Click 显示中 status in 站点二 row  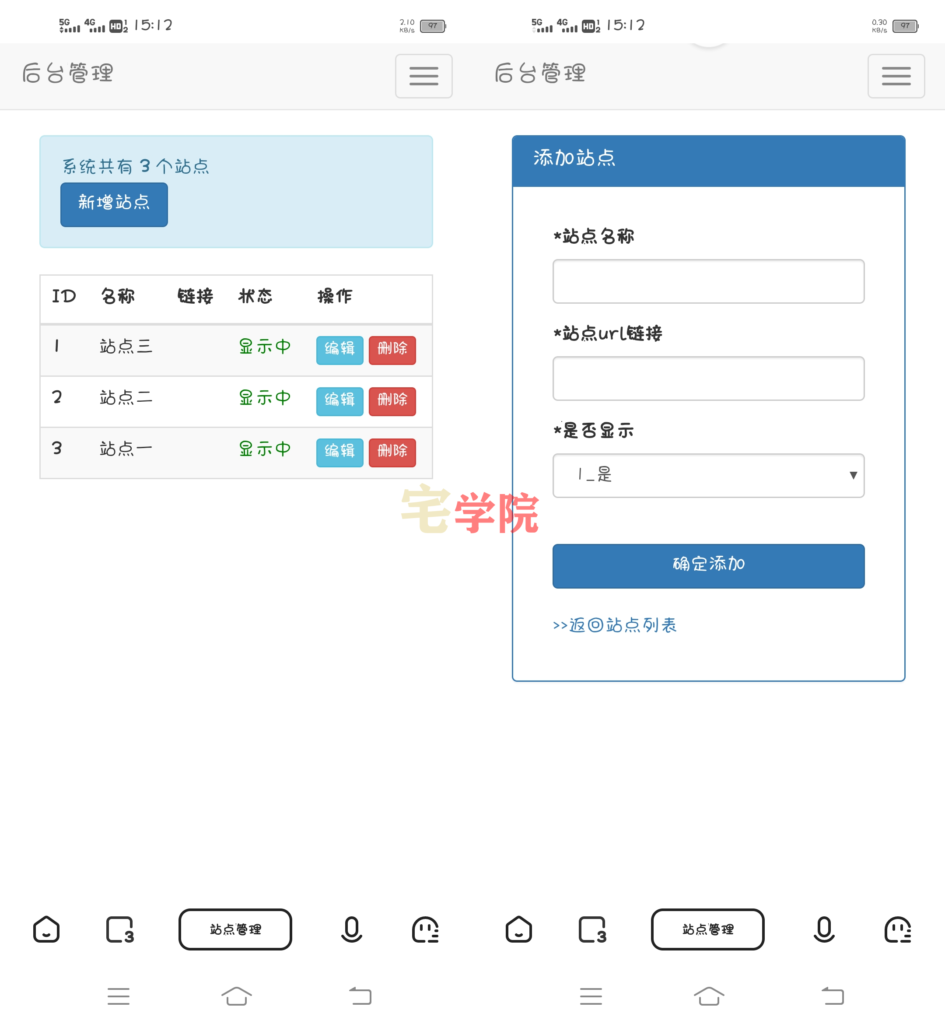[x=264, y=398]
